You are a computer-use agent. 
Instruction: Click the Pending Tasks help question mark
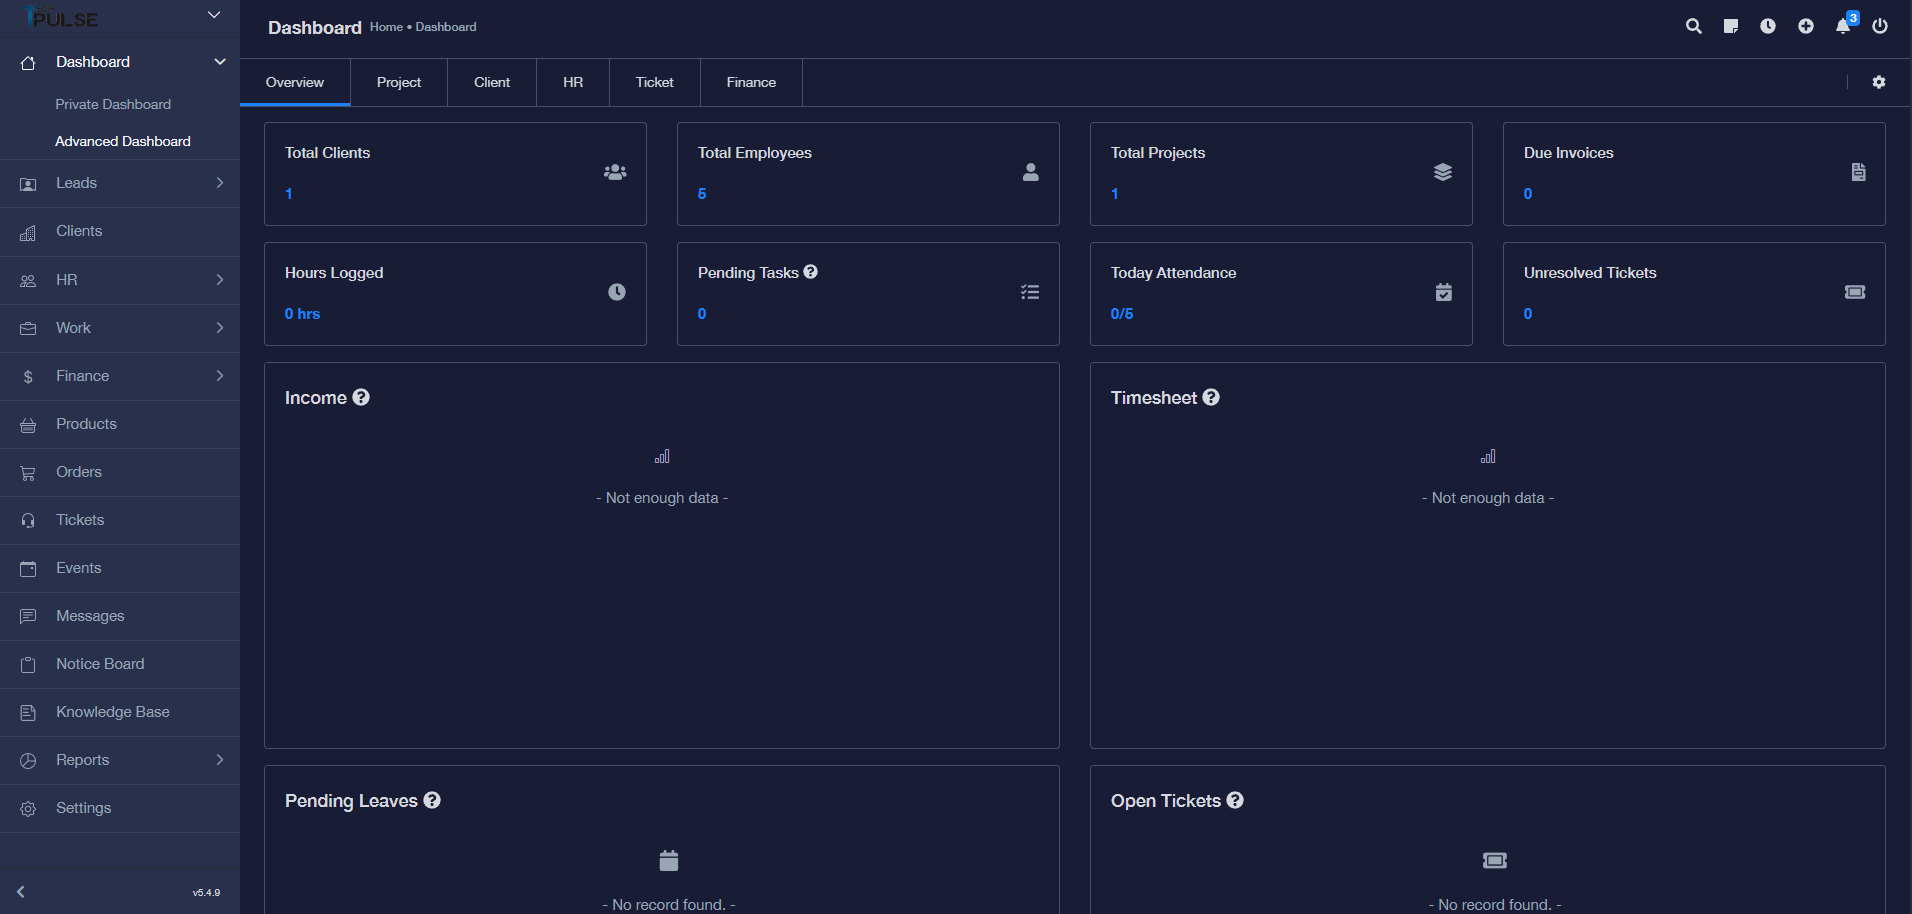[811, 271]
